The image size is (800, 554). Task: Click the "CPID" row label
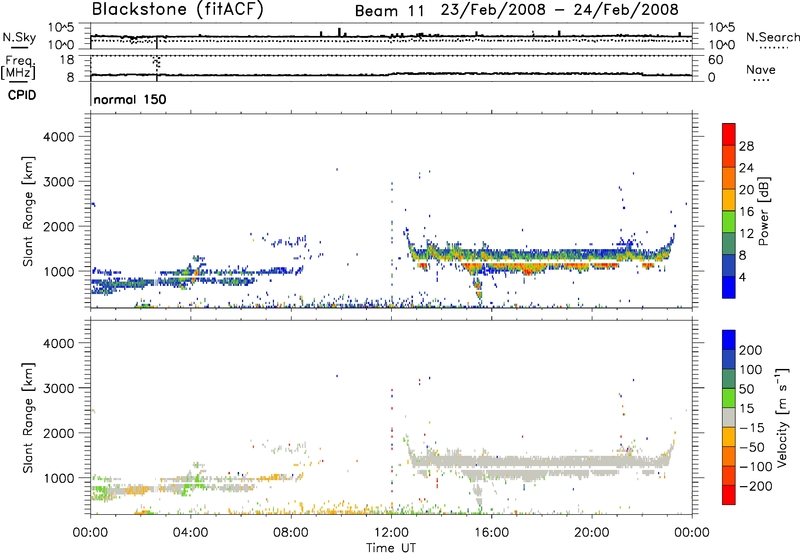coord(22,95)
